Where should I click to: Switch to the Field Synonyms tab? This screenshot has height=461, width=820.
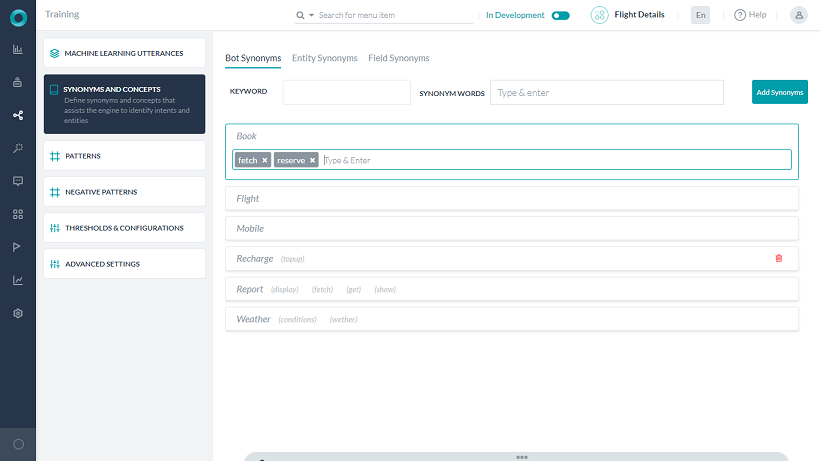[398, 58]
